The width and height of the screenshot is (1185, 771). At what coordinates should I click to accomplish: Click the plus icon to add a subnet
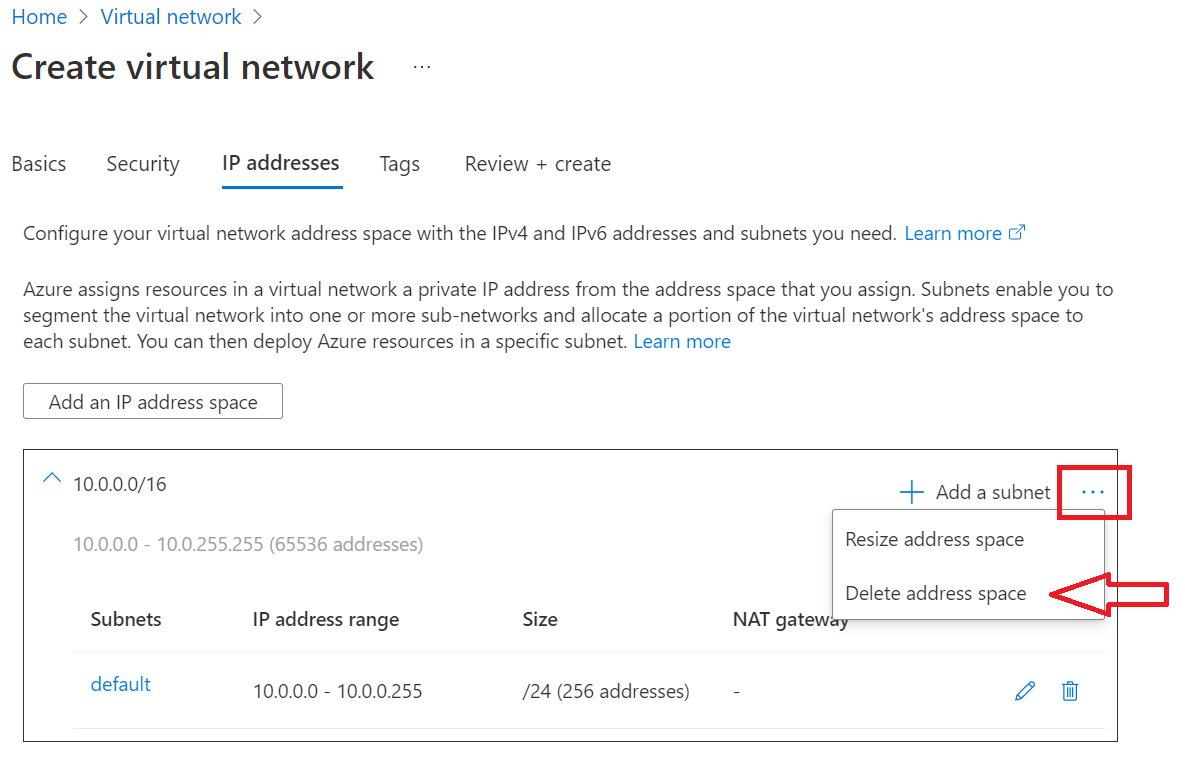click(x=911, y=491)
